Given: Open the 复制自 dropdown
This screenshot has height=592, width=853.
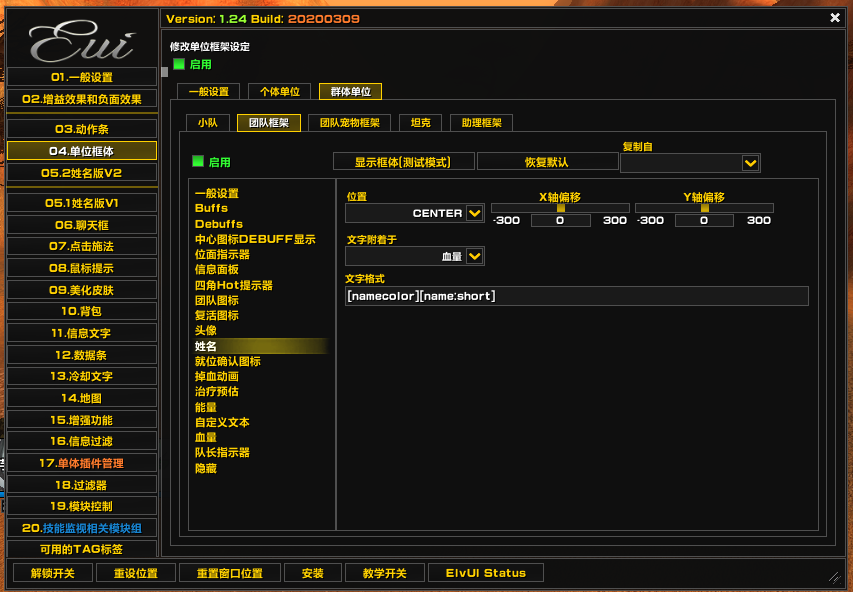Looking at the screenshot, I should pyautogui.click(x=750, y=163).
